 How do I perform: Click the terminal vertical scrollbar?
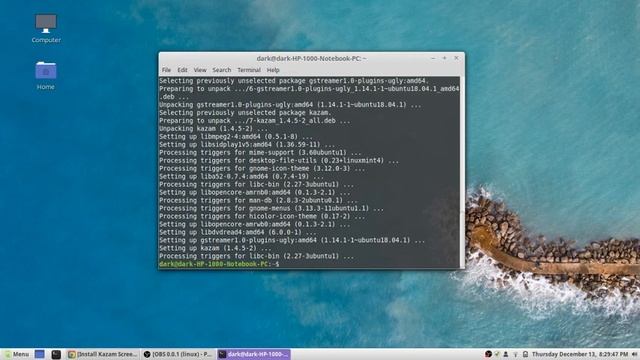click(x=462, y=172)
